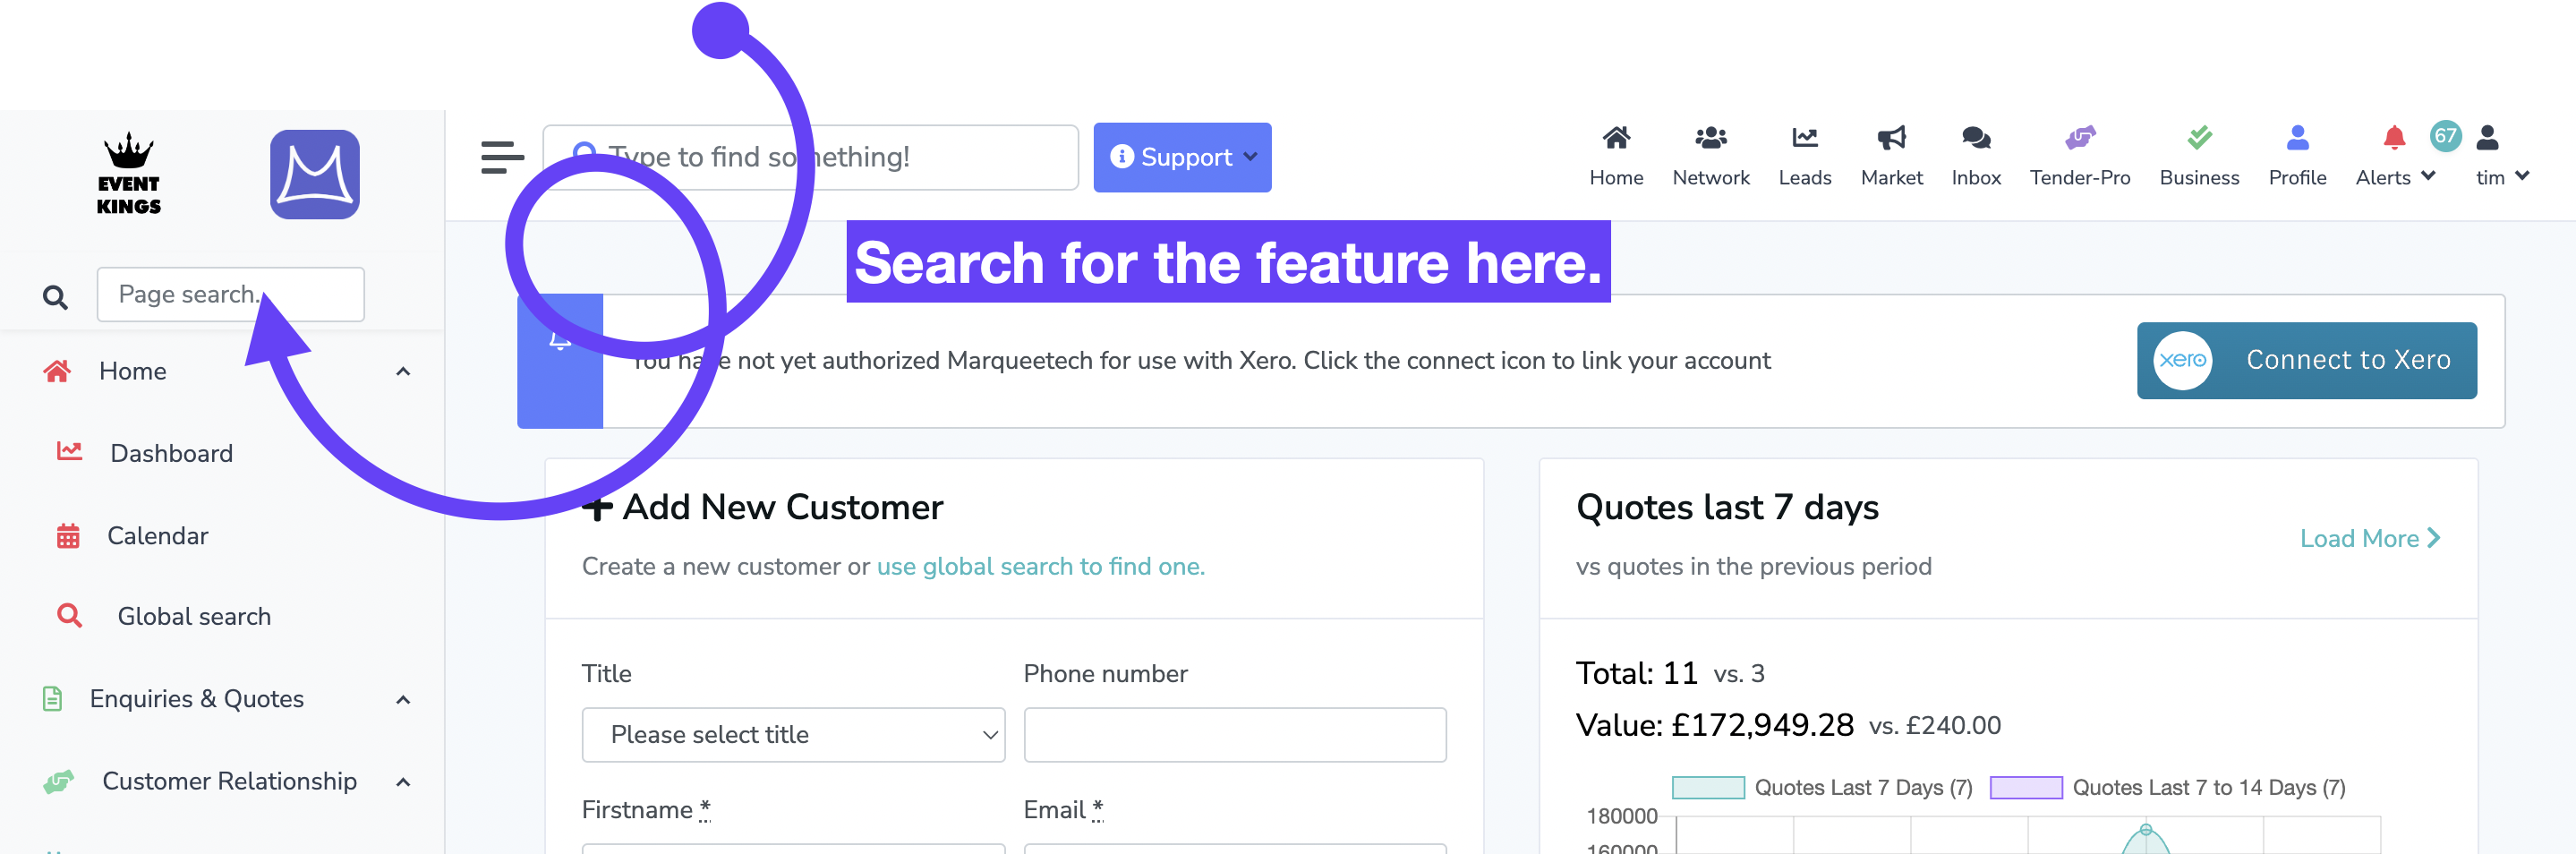
Task: Toggle the sidebar hamburger menu icon
Action: pyautogui.click(x=502, y=157)
